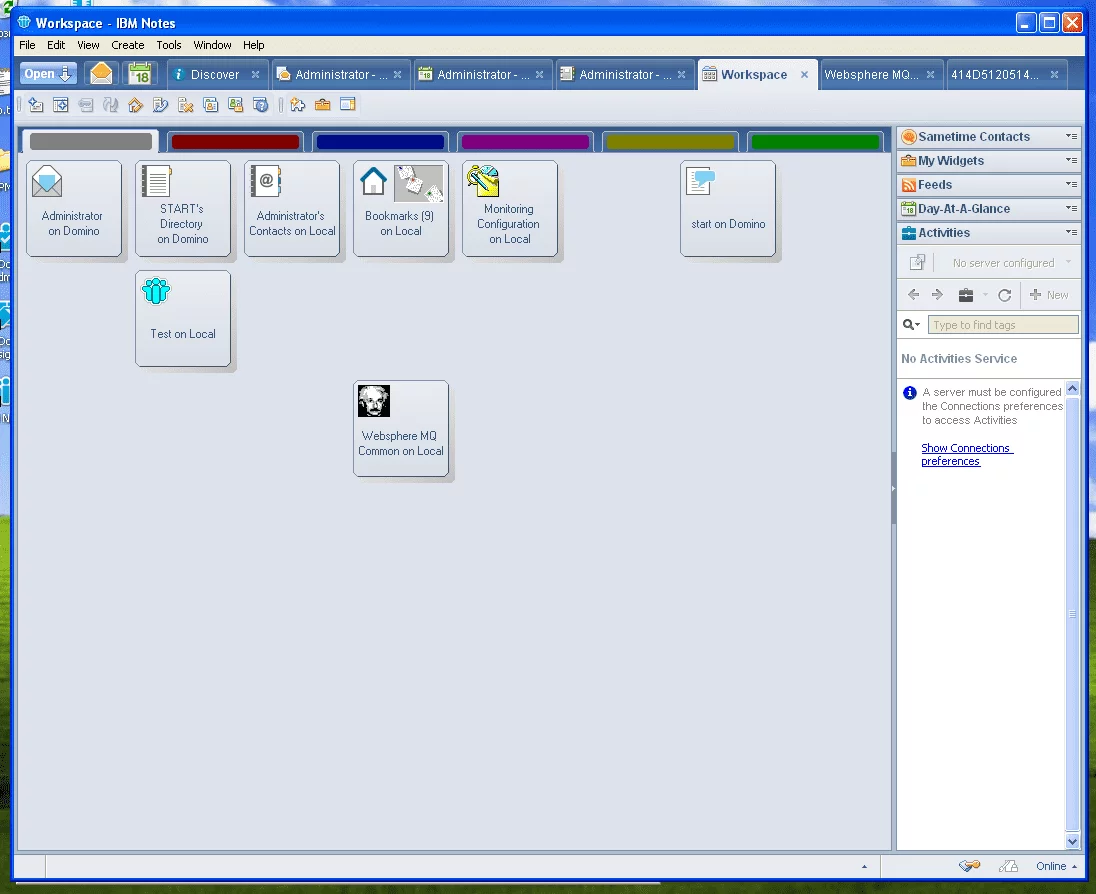The height and width of the screenshot is (894, 1096).
Task: Click the refresh icon in Activities panel
Action: (x=1004, y=295)
